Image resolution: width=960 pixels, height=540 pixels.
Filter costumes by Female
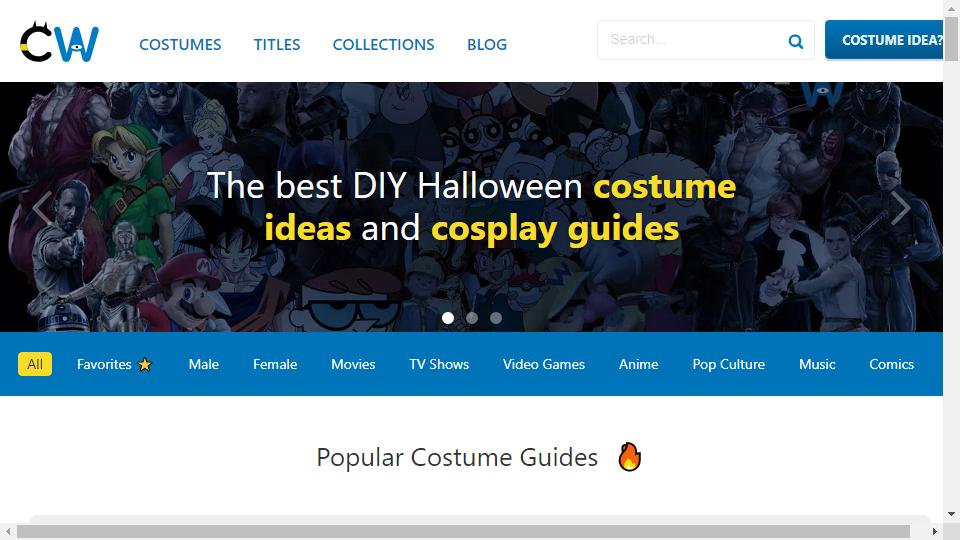click(x=275, y=364)
